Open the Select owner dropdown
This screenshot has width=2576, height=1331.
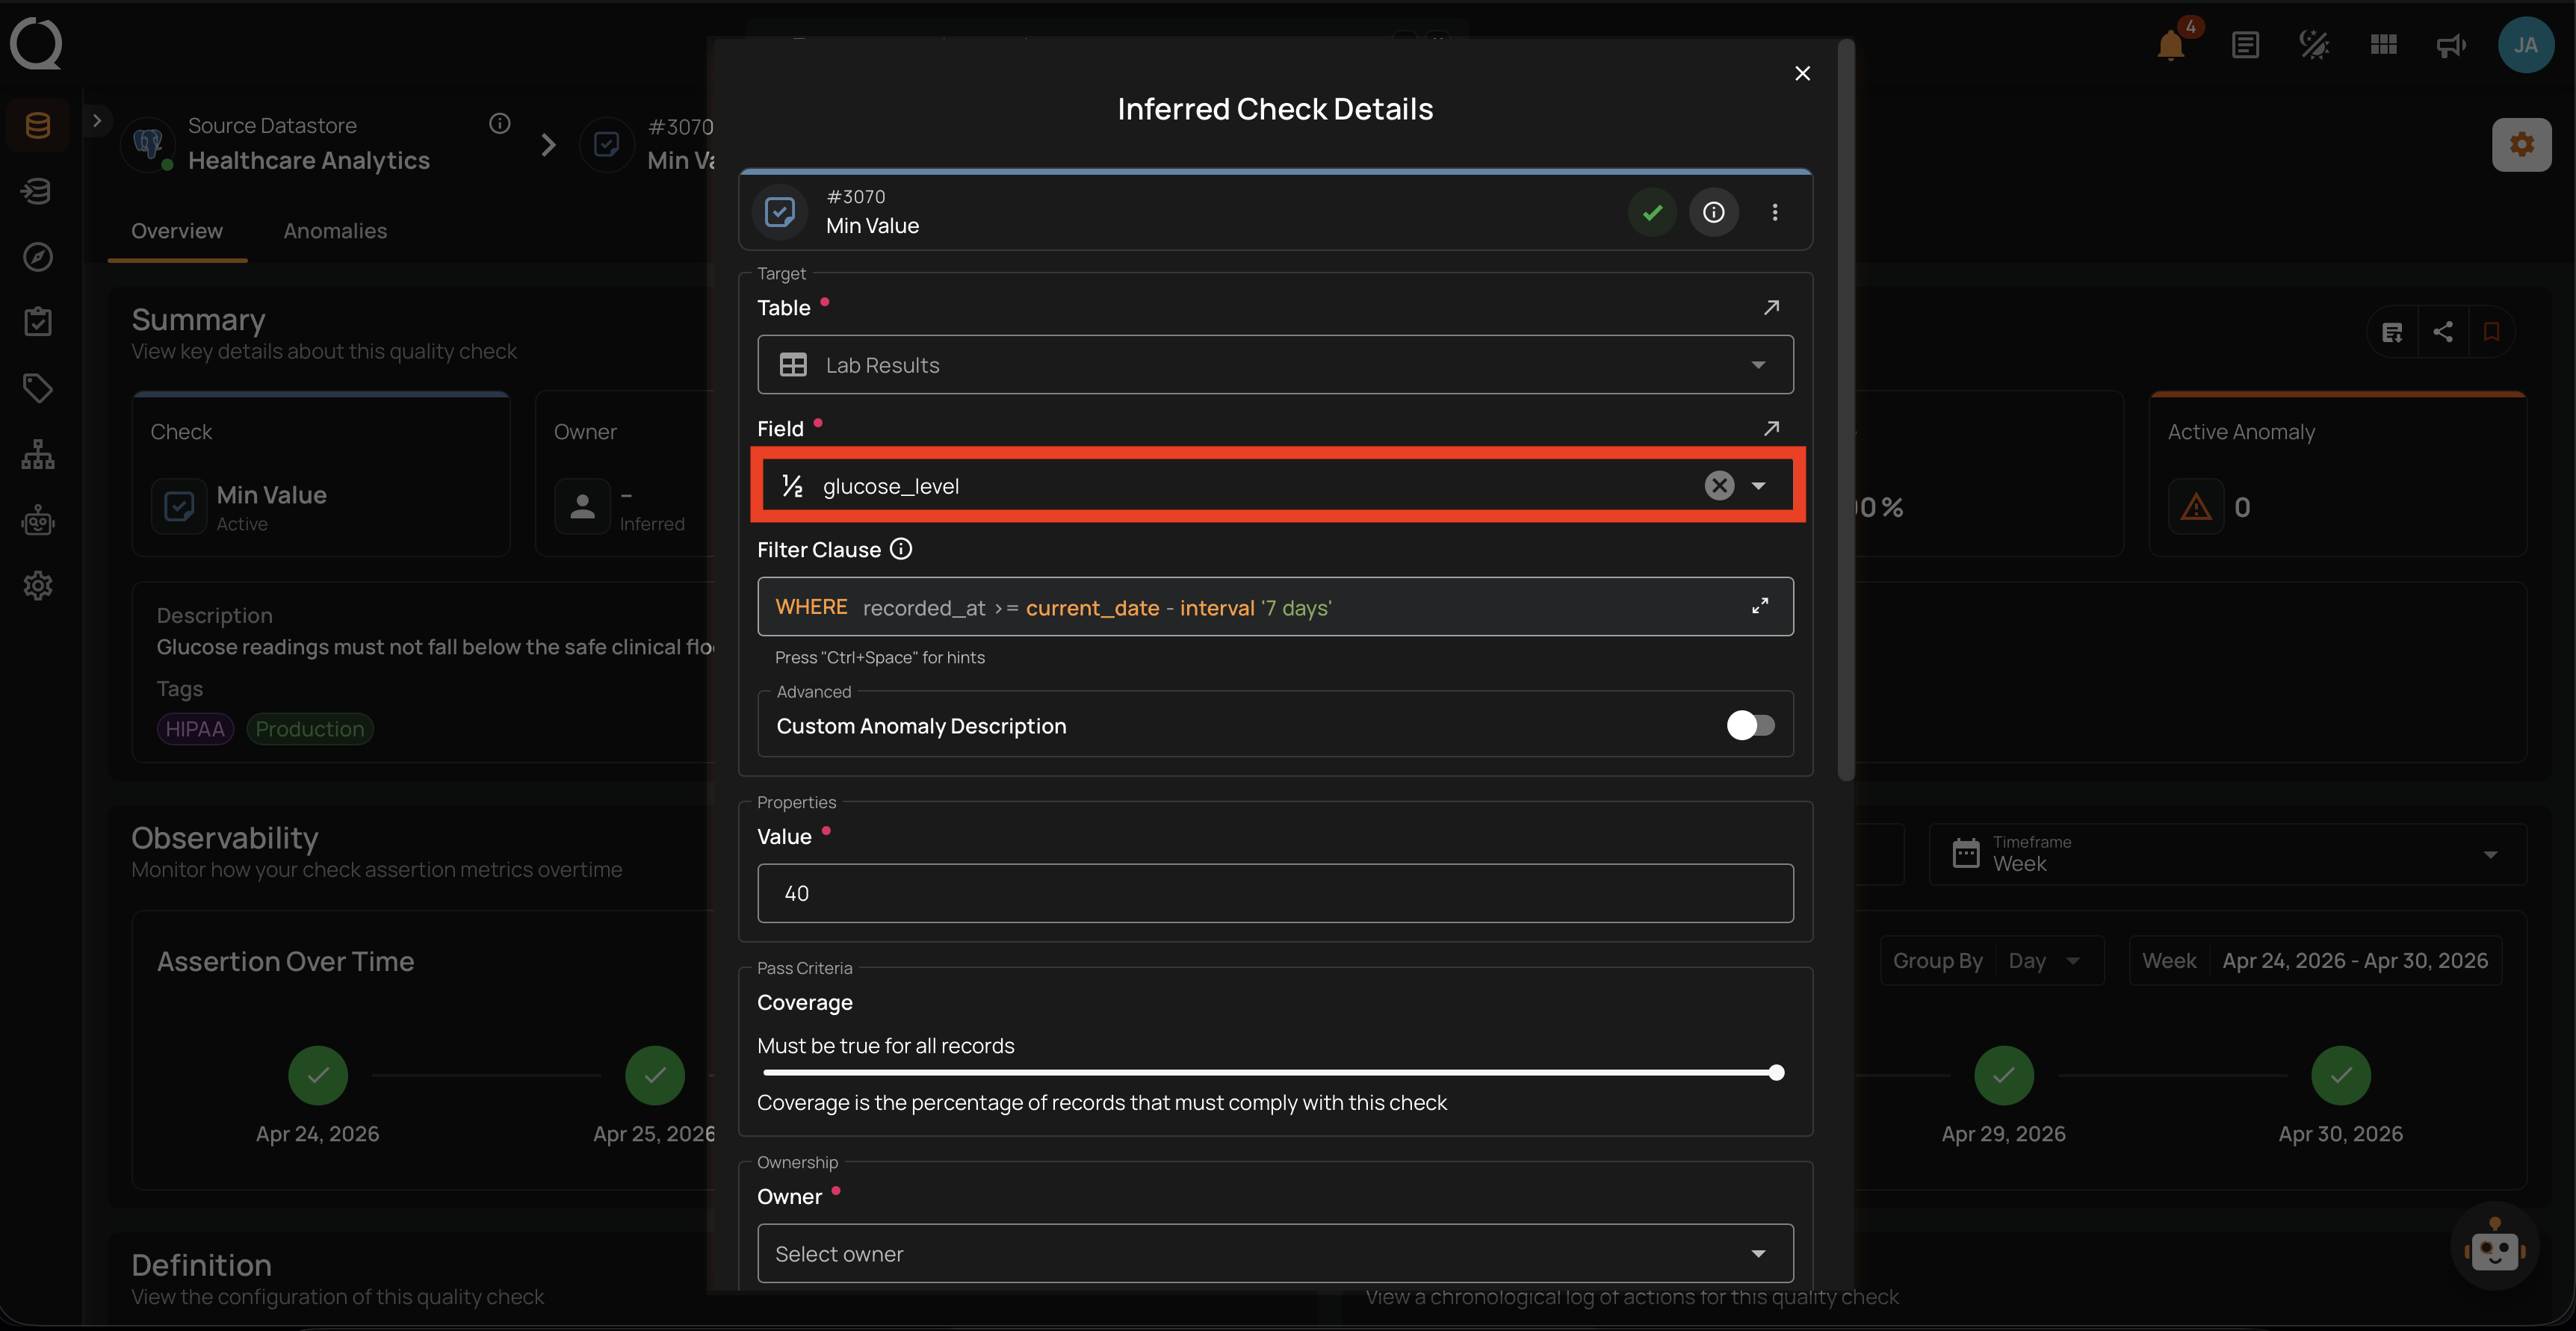point(1275,1253)
